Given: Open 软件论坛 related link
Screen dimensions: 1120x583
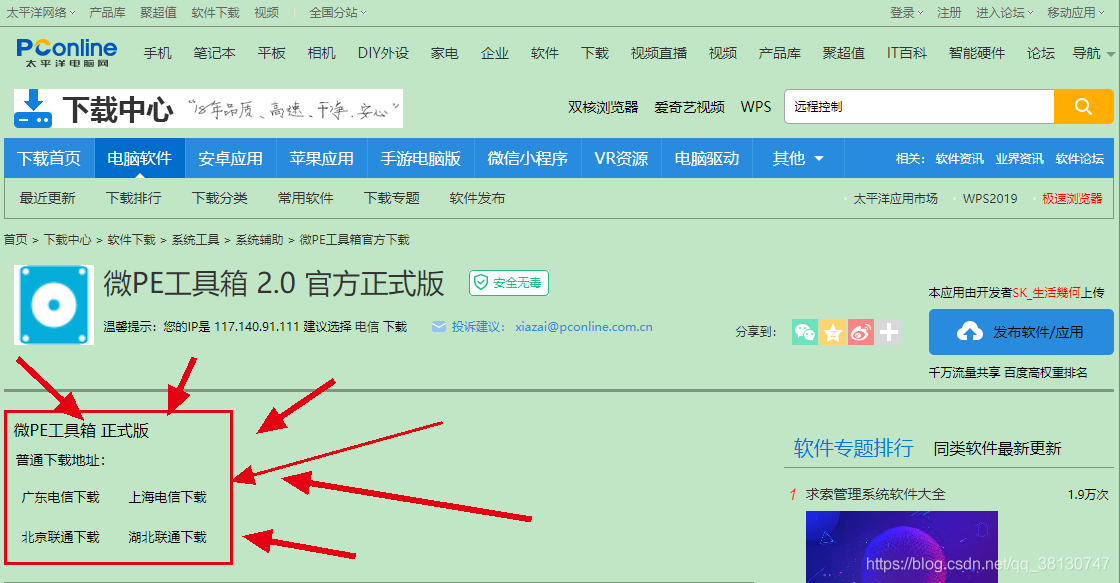Looking at the screenshot, I should [1079, 159].
